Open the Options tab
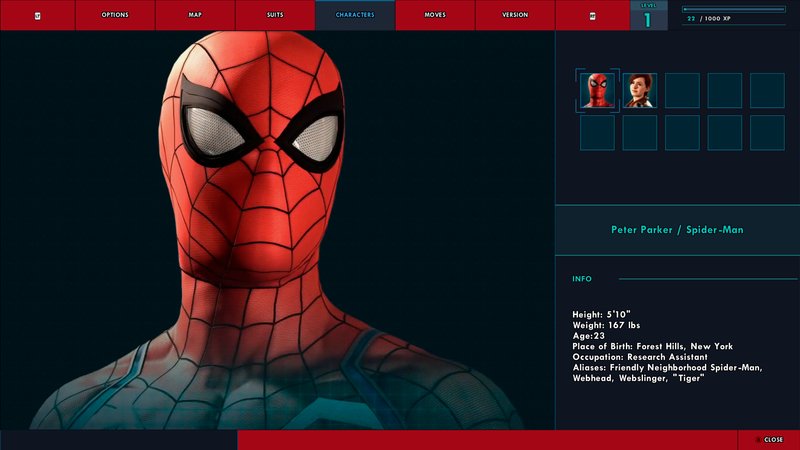This screenshot has width=800, height=450. tap(115, 15)
